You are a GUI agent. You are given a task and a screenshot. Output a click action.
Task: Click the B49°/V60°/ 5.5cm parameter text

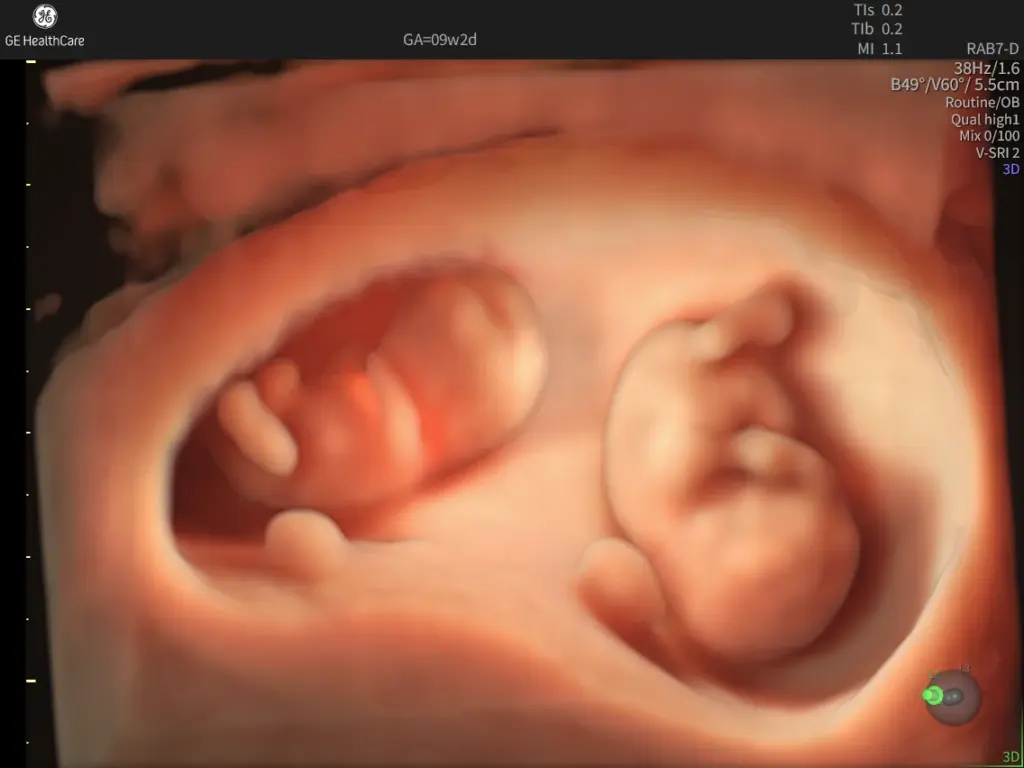point(955,85)
